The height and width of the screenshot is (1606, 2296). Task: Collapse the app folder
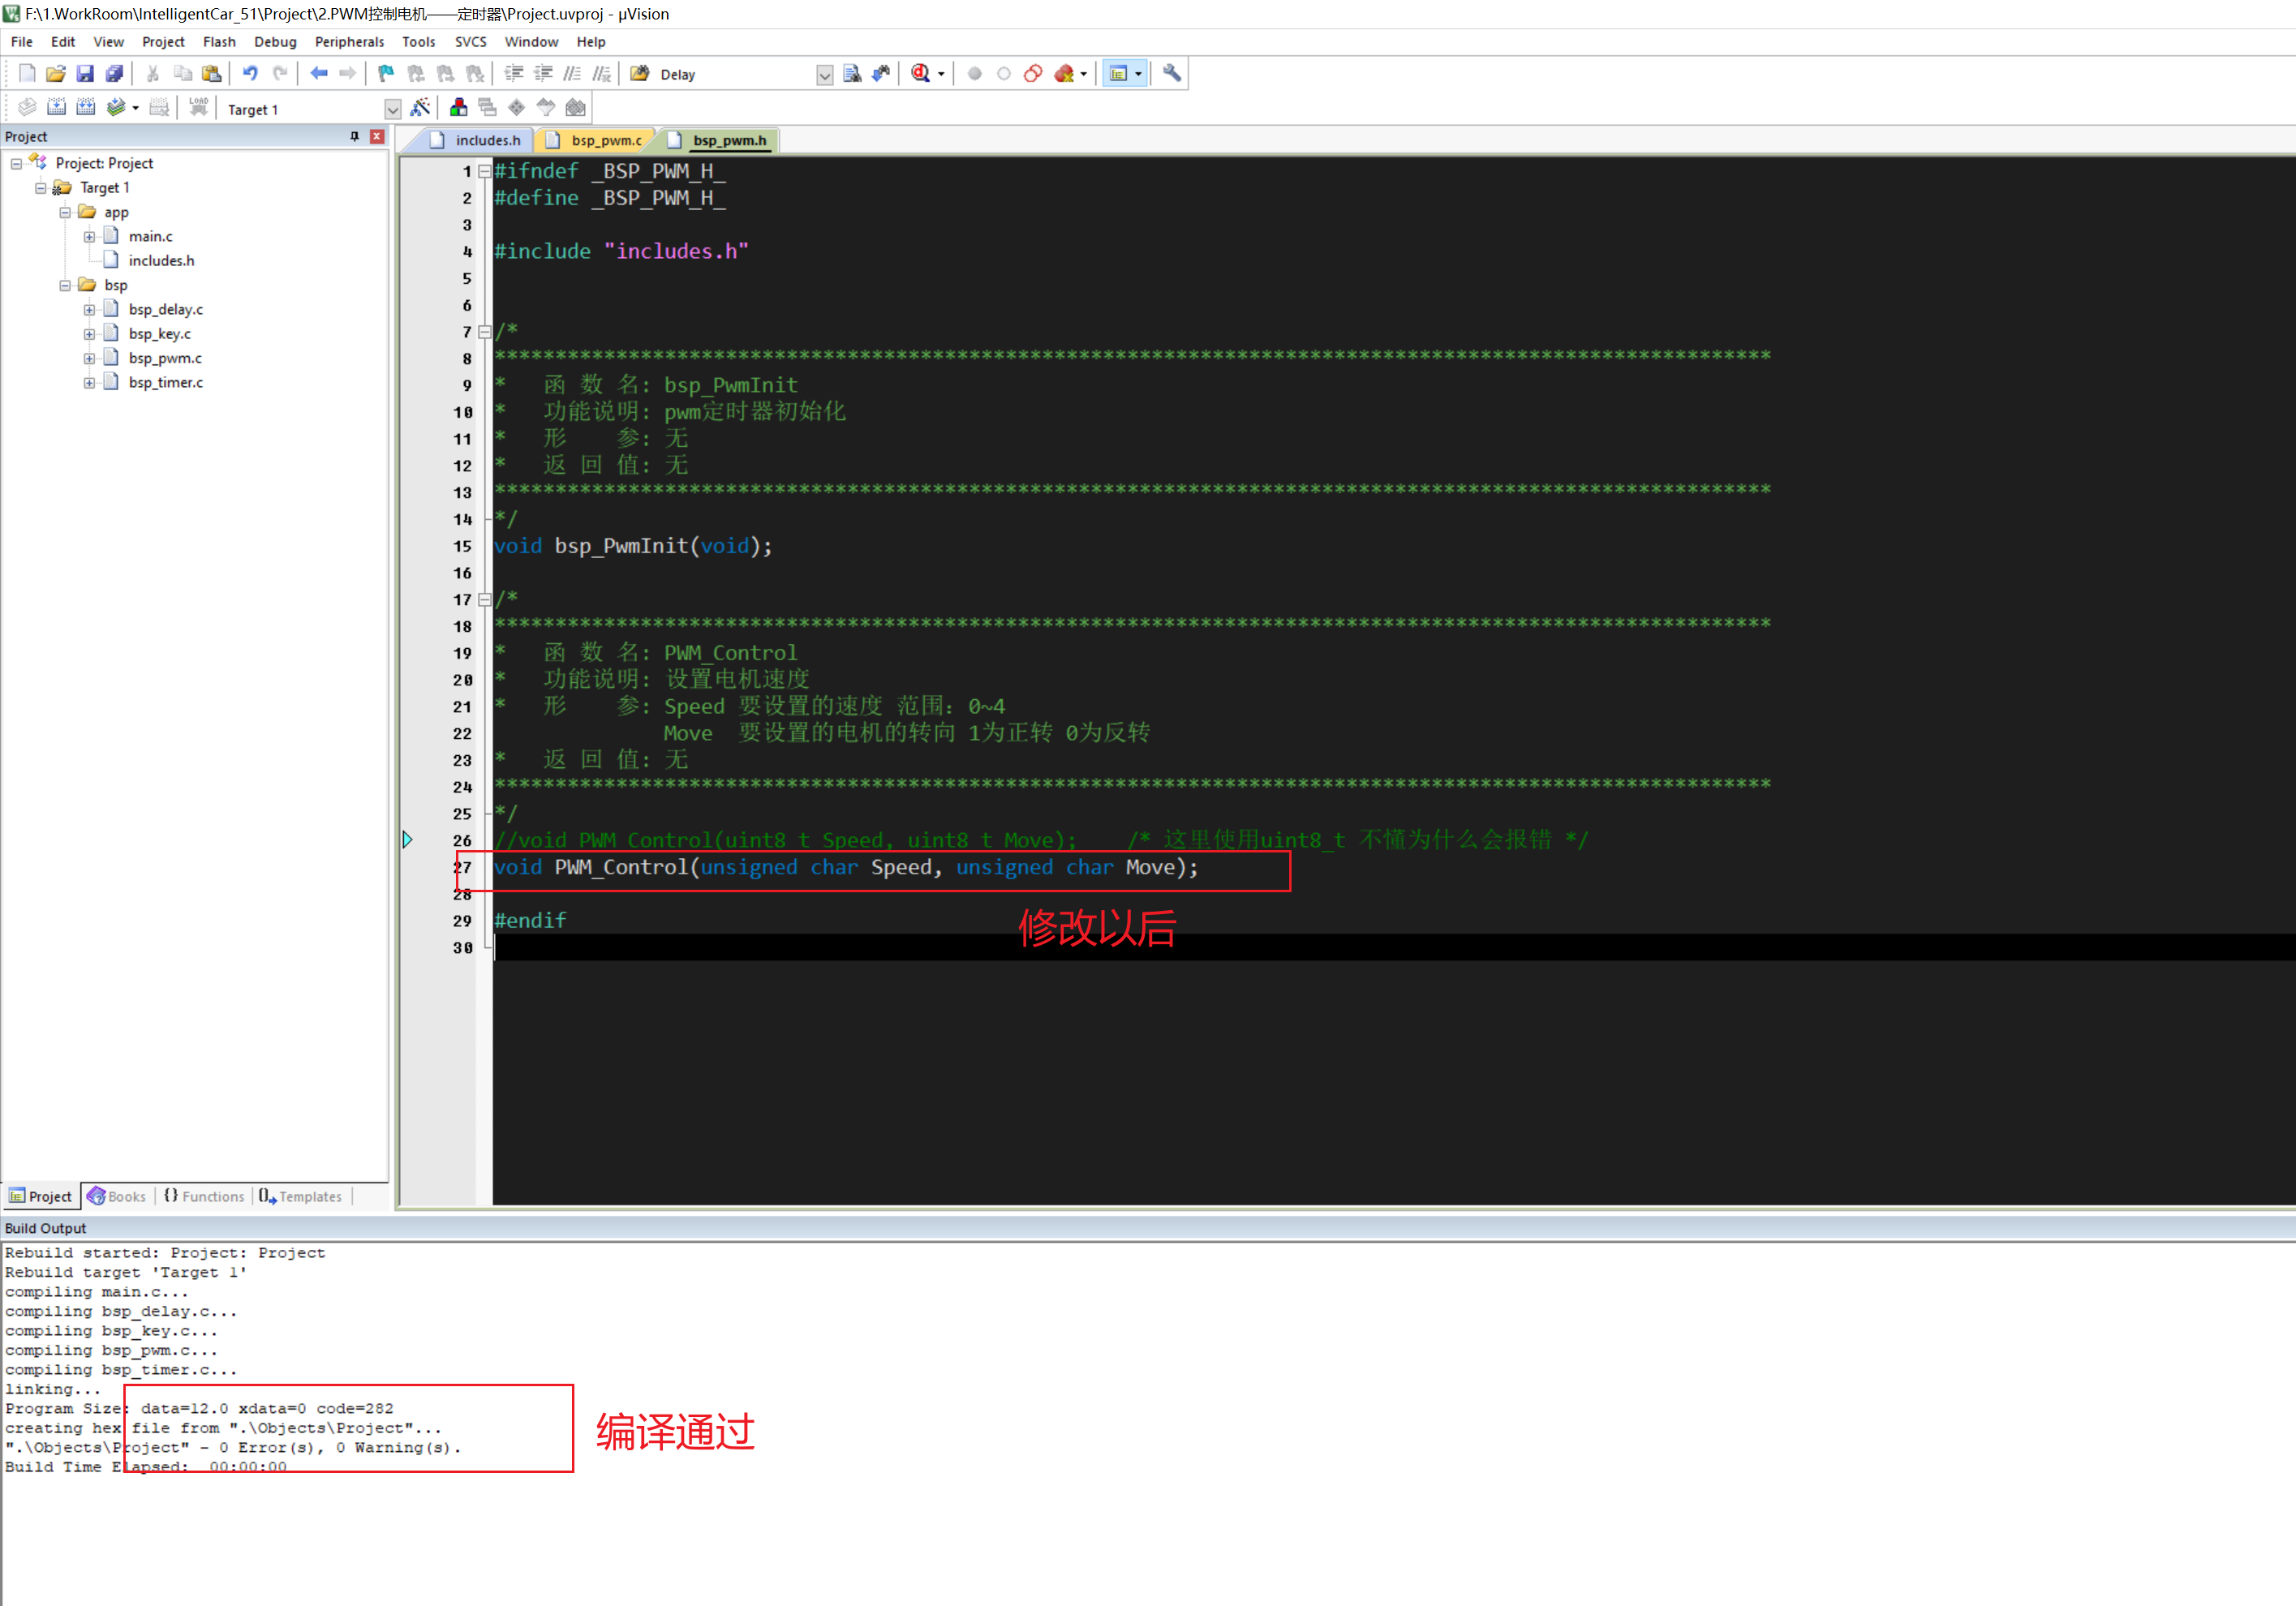point(65,212)
